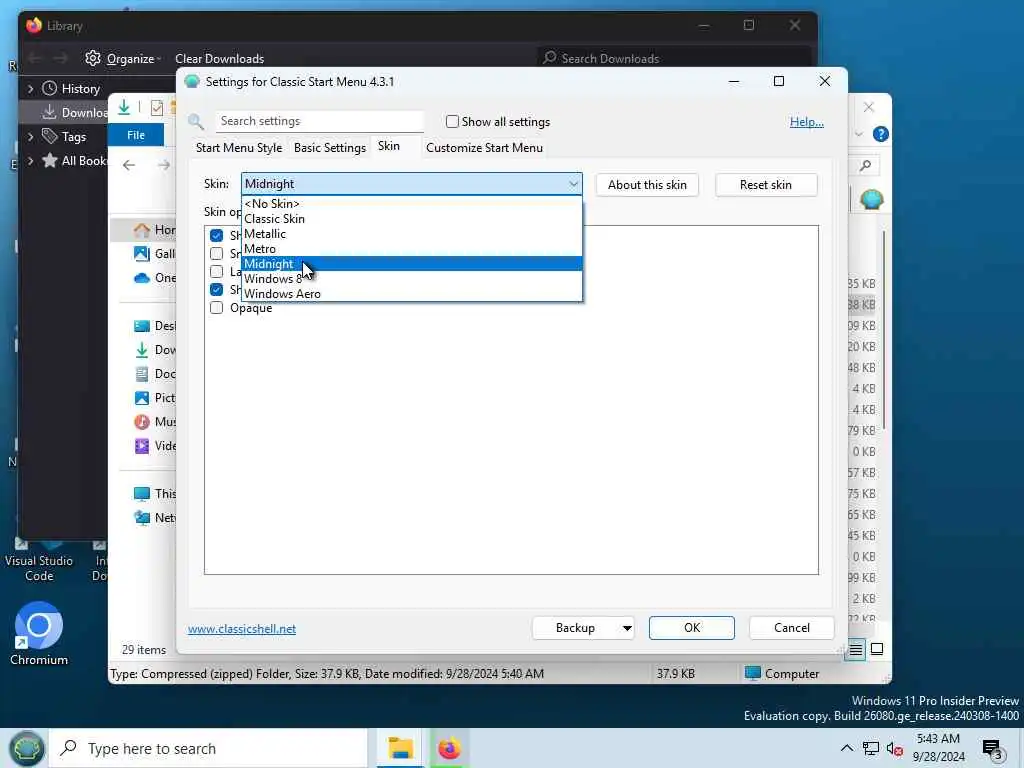Click the magnifier search icon in Explorer
This screenshot has width=1024, height=768.
tap(865, 166)
